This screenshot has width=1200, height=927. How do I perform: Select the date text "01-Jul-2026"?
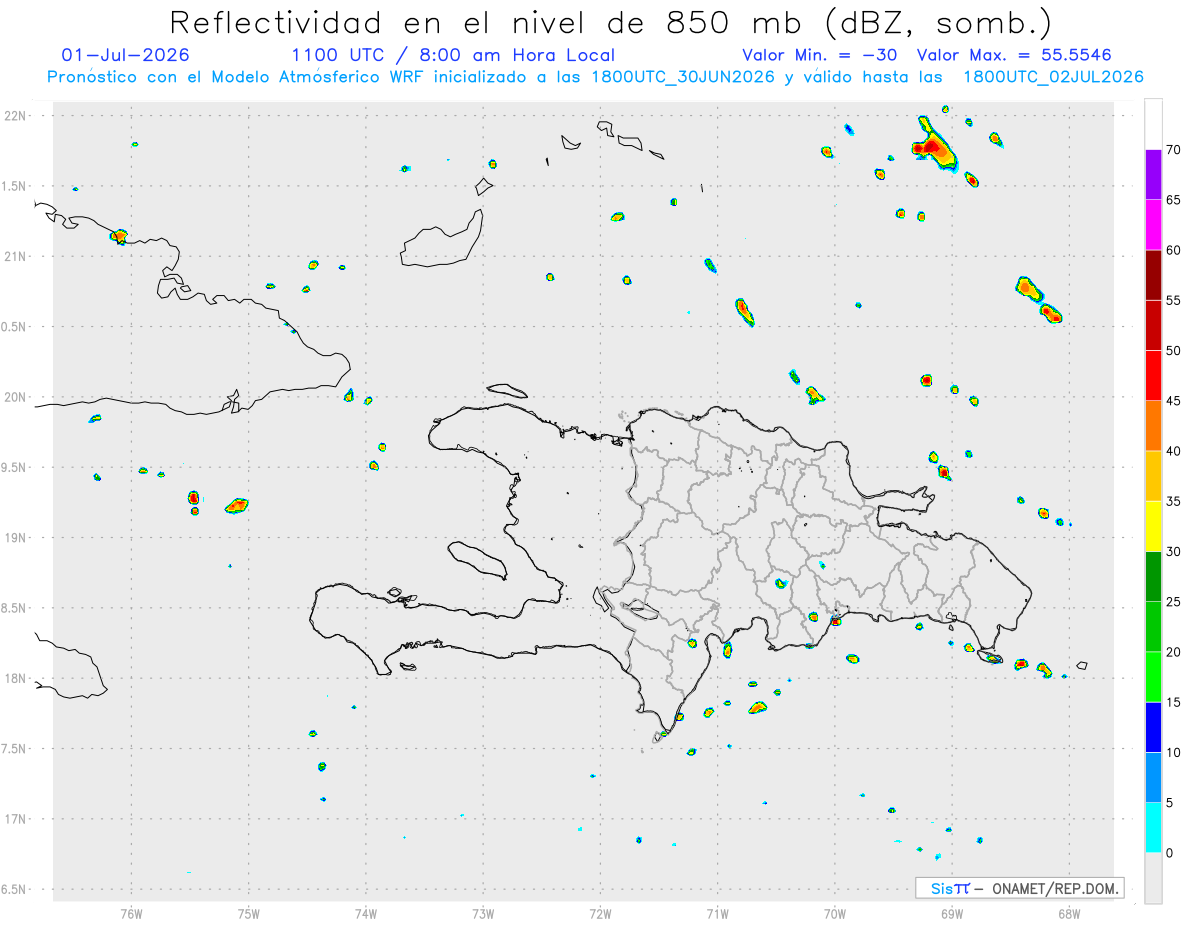pyautogui.click(x=125, y=55)
